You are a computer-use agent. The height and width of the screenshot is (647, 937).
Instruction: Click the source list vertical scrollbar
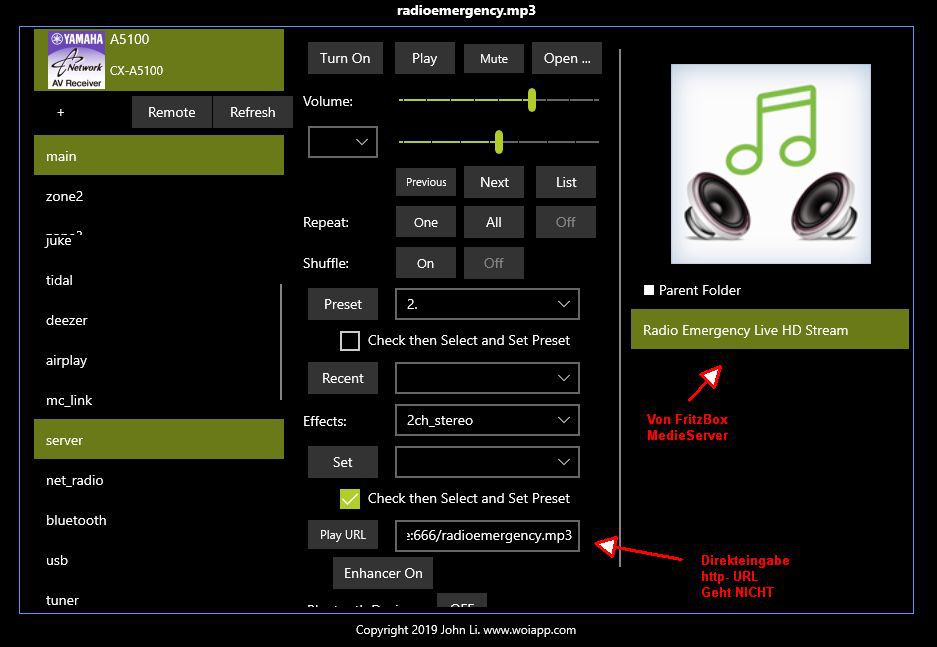[x=281, y=342]
